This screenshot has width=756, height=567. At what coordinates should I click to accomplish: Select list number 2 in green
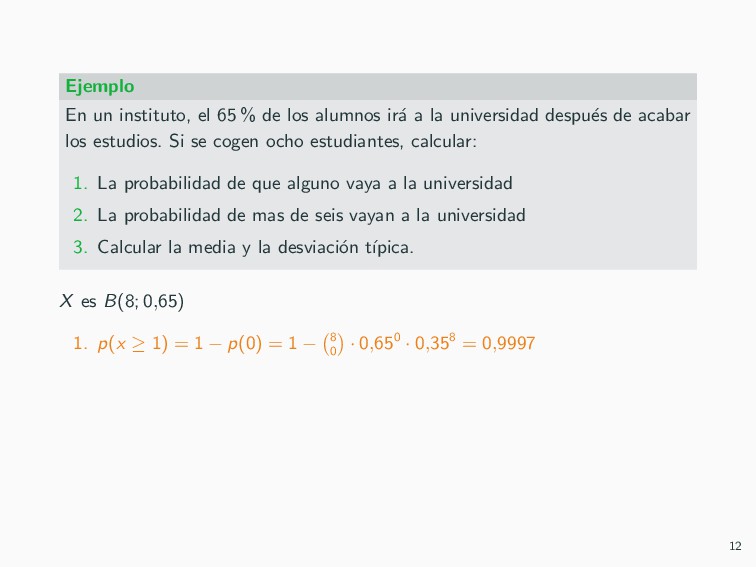click(x=80, y=215)
